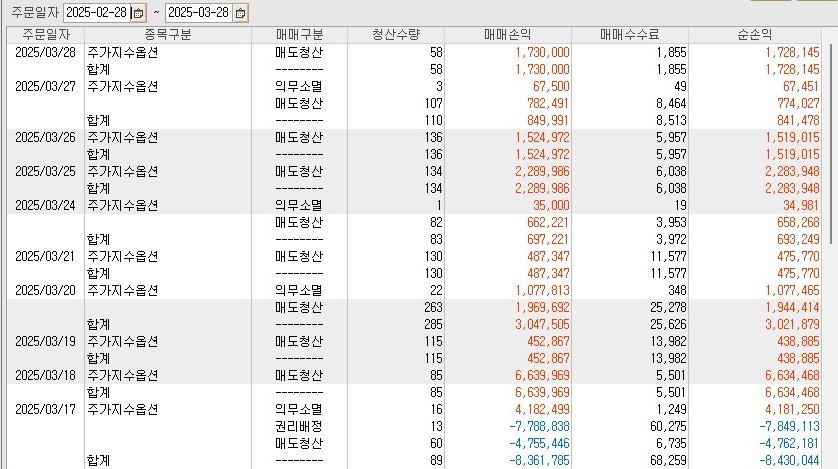The height and width of the screenshot is (469, 838).
Task: Click profit value 782,491
Action: [x=548, y=104]
